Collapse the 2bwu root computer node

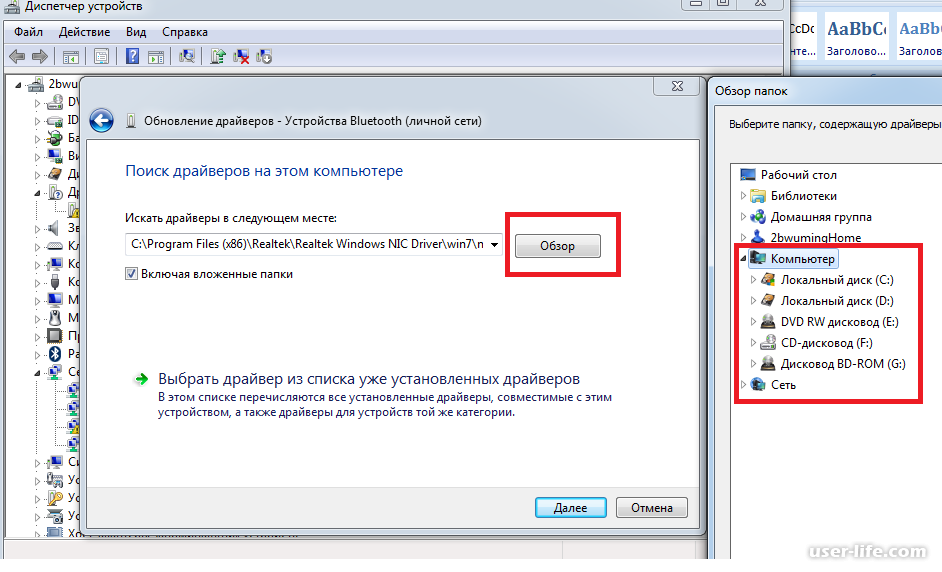[18, 85]
